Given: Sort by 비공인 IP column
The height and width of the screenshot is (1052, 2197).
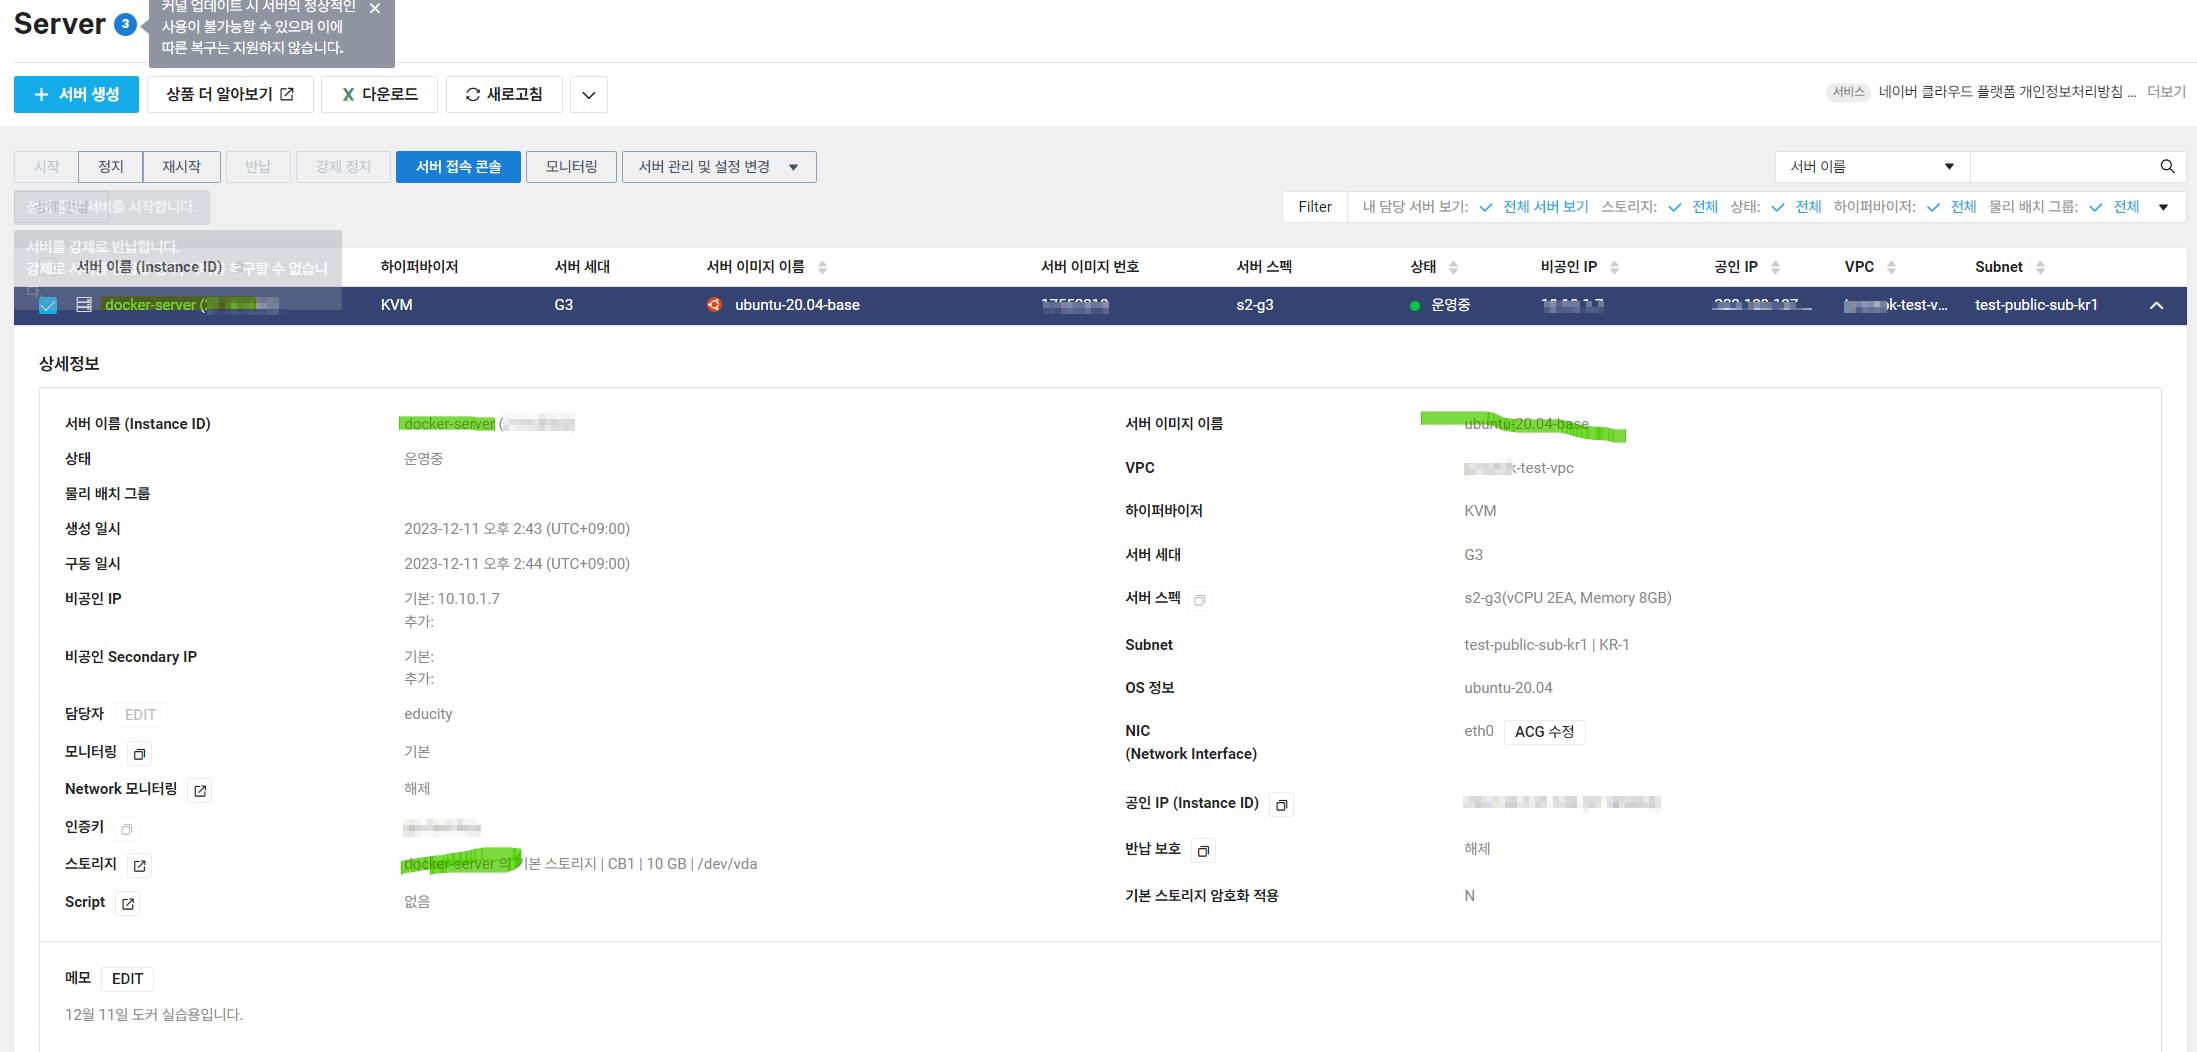Looking at the screenshot, I should point(1614,267).
